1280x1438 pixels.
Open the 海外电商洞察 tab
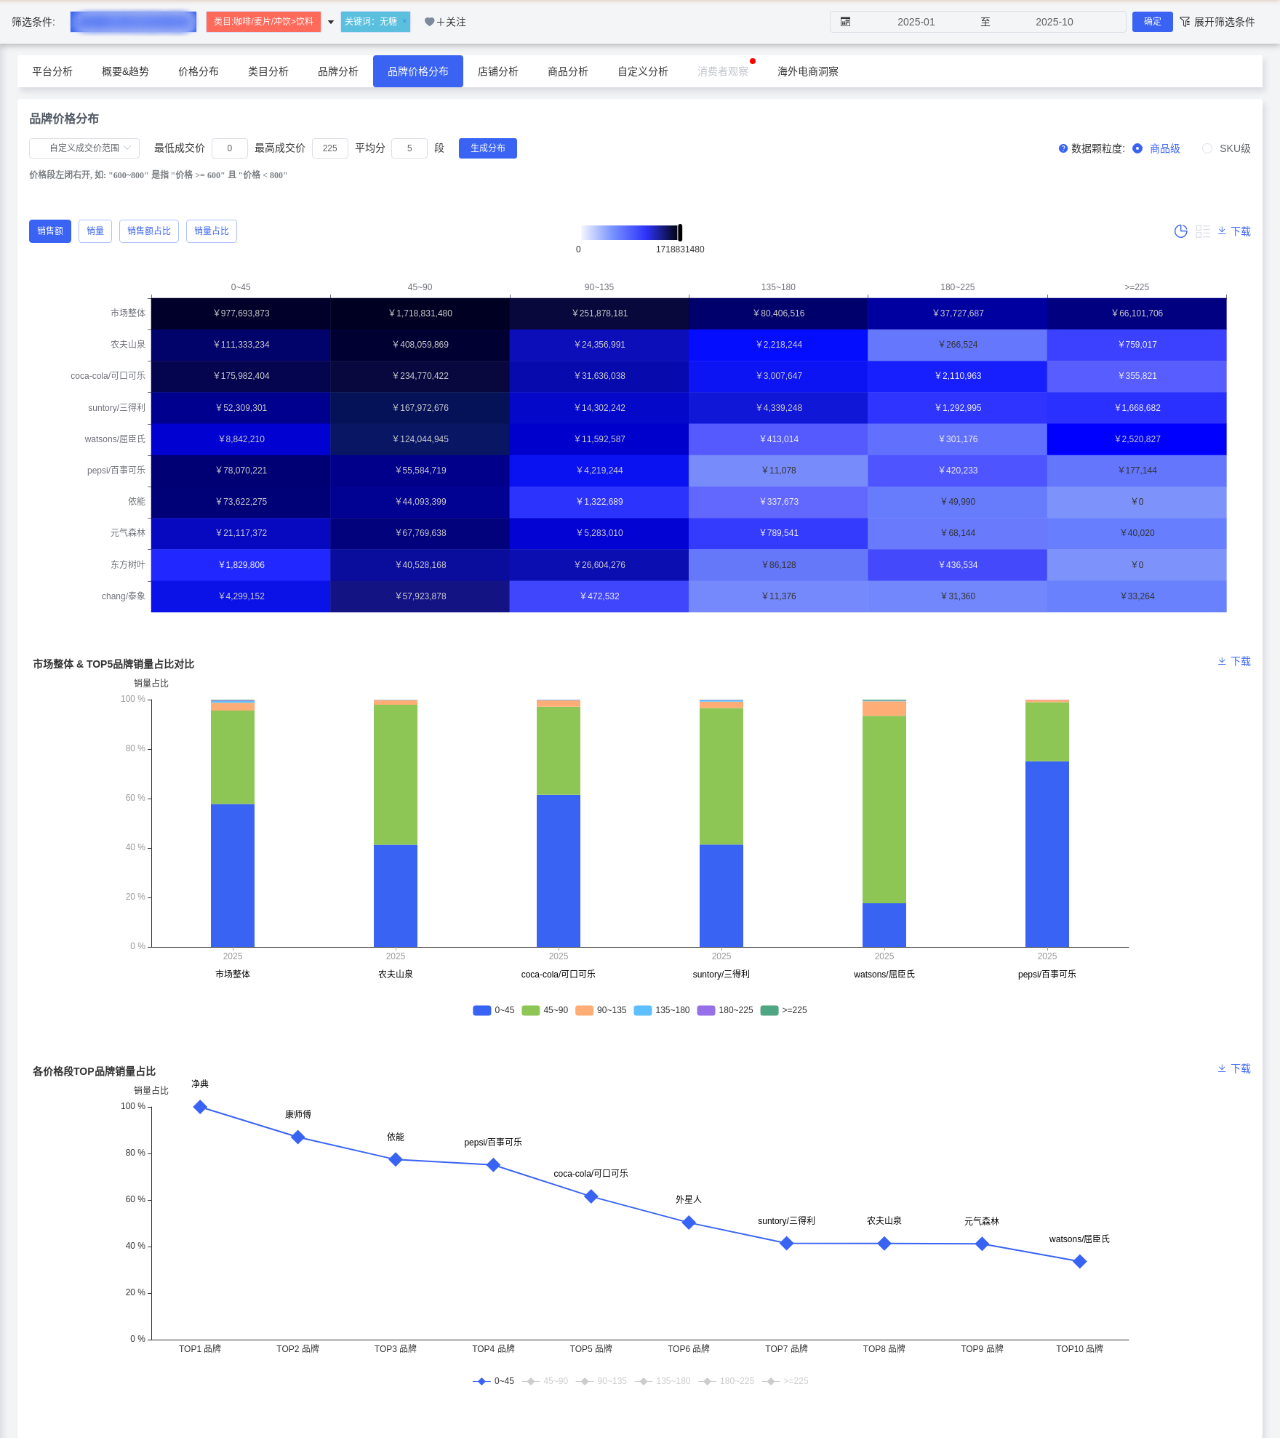(808, 72)
